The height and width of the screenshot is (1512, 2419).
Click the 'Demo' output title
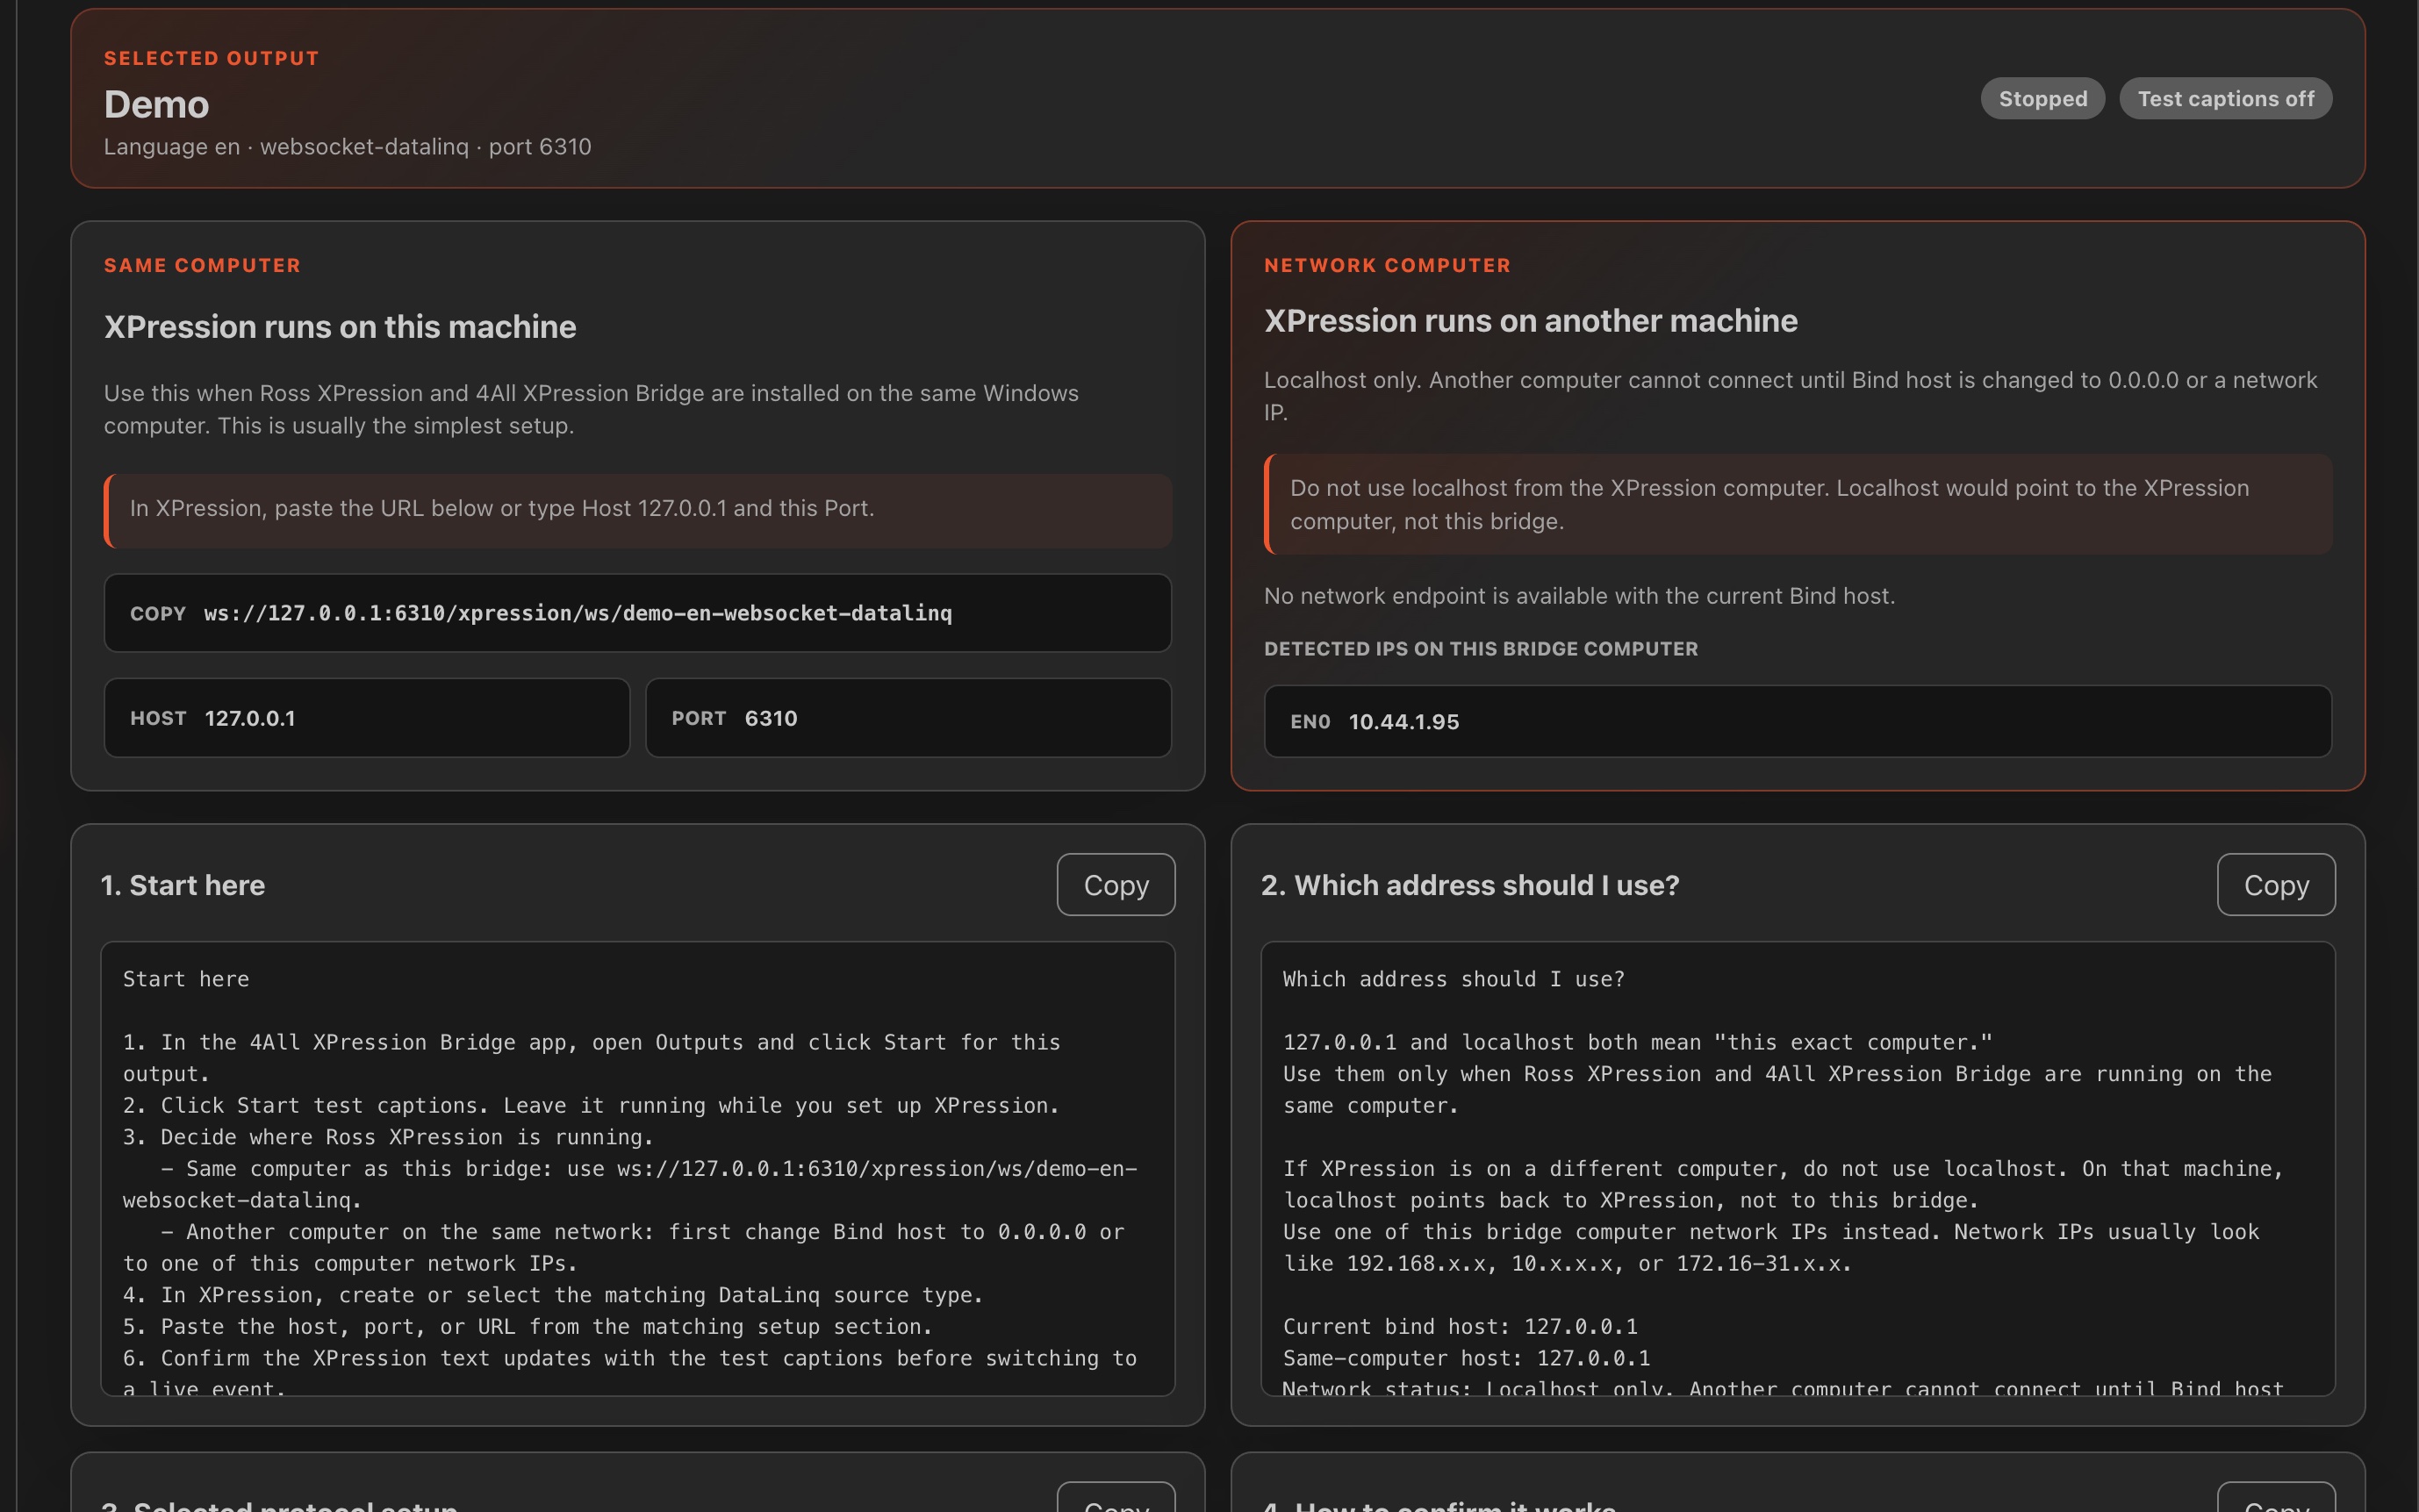click(157, 104)
